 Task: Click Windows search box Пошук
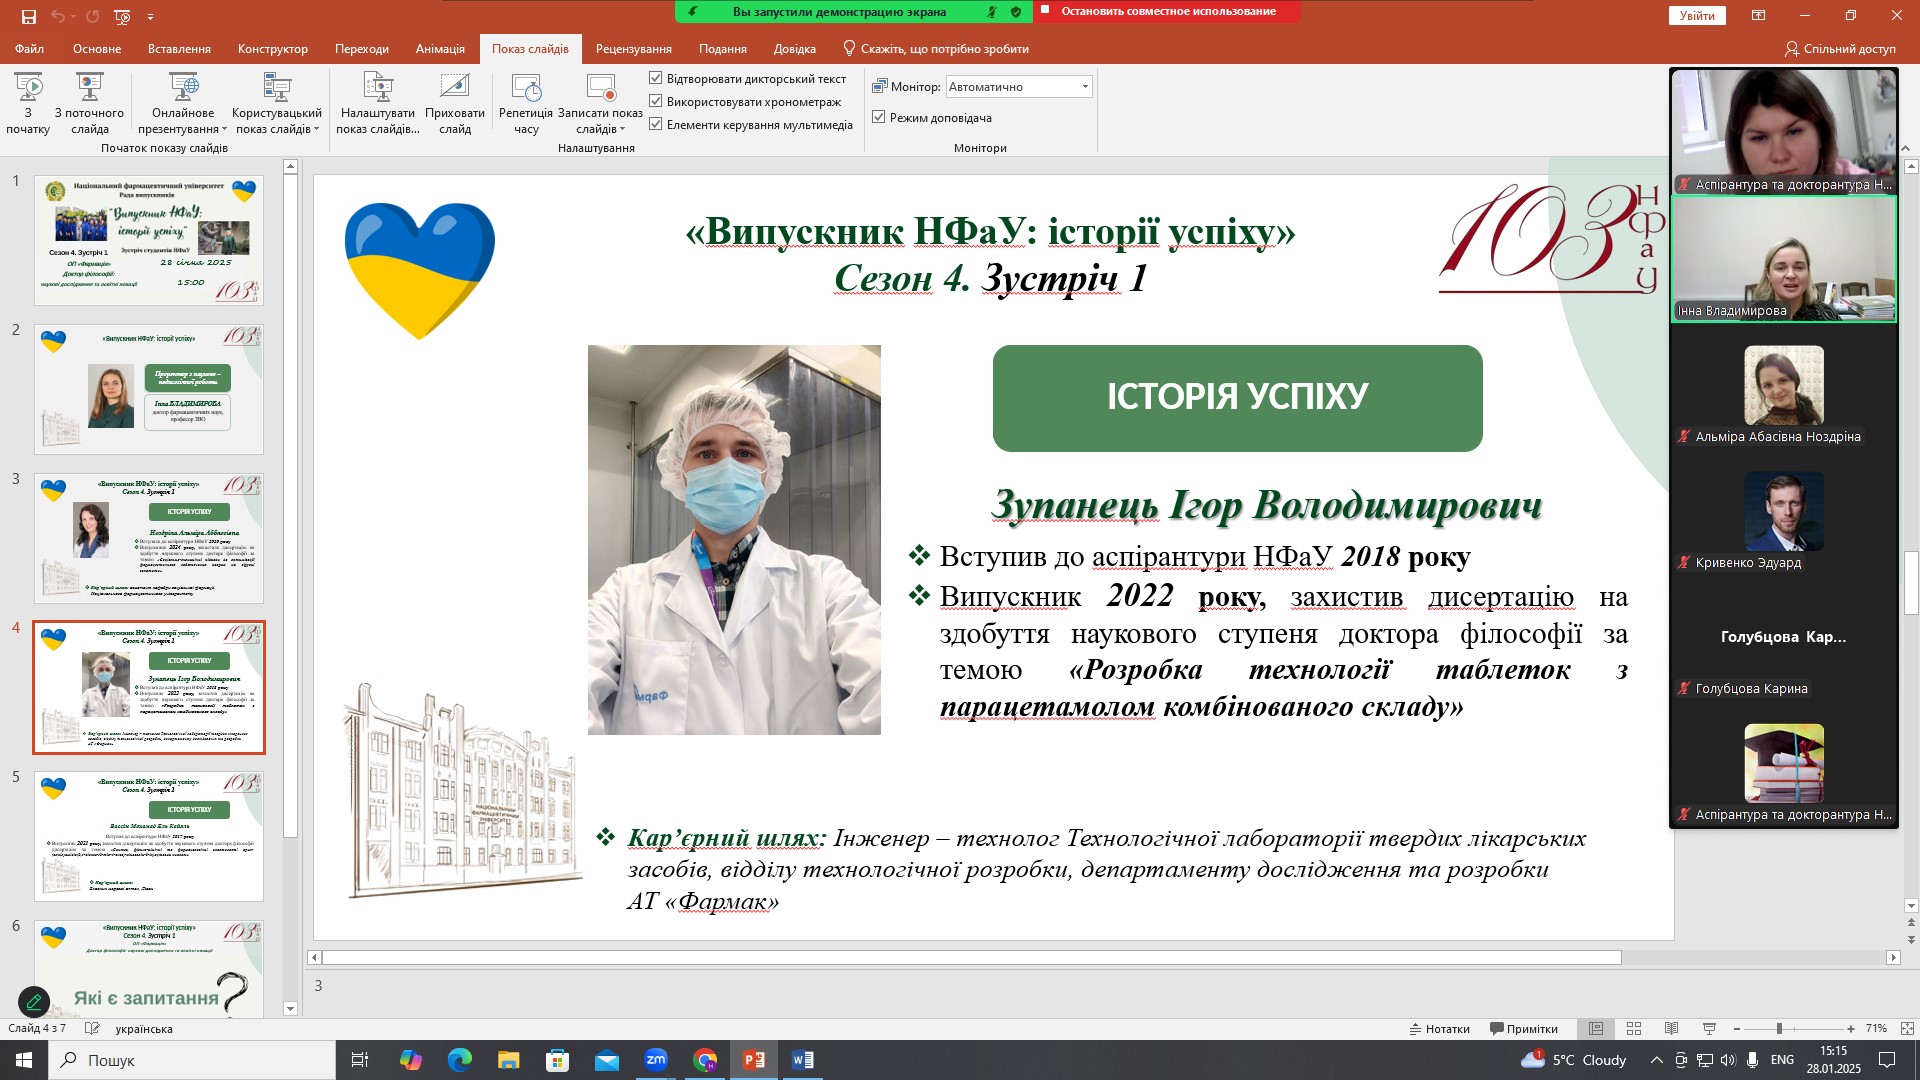(192, 1060)
